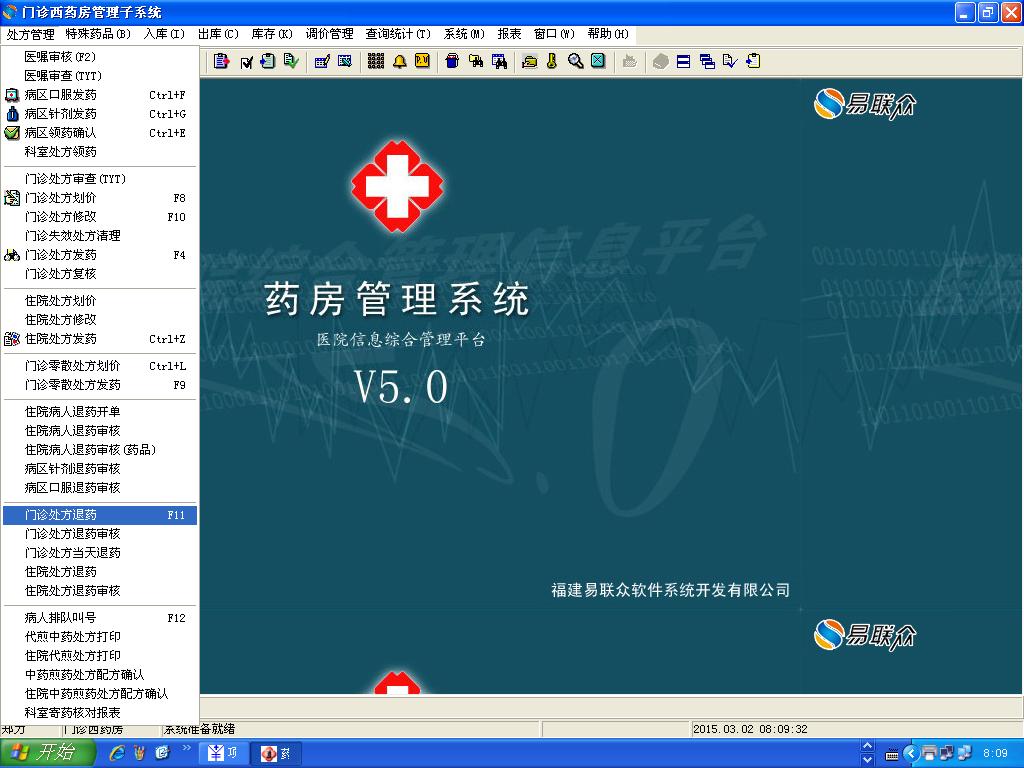Click the grid of dots toolbar icon
The width and height of the screenshot is (1024, 768).
[x=376, y=61]
